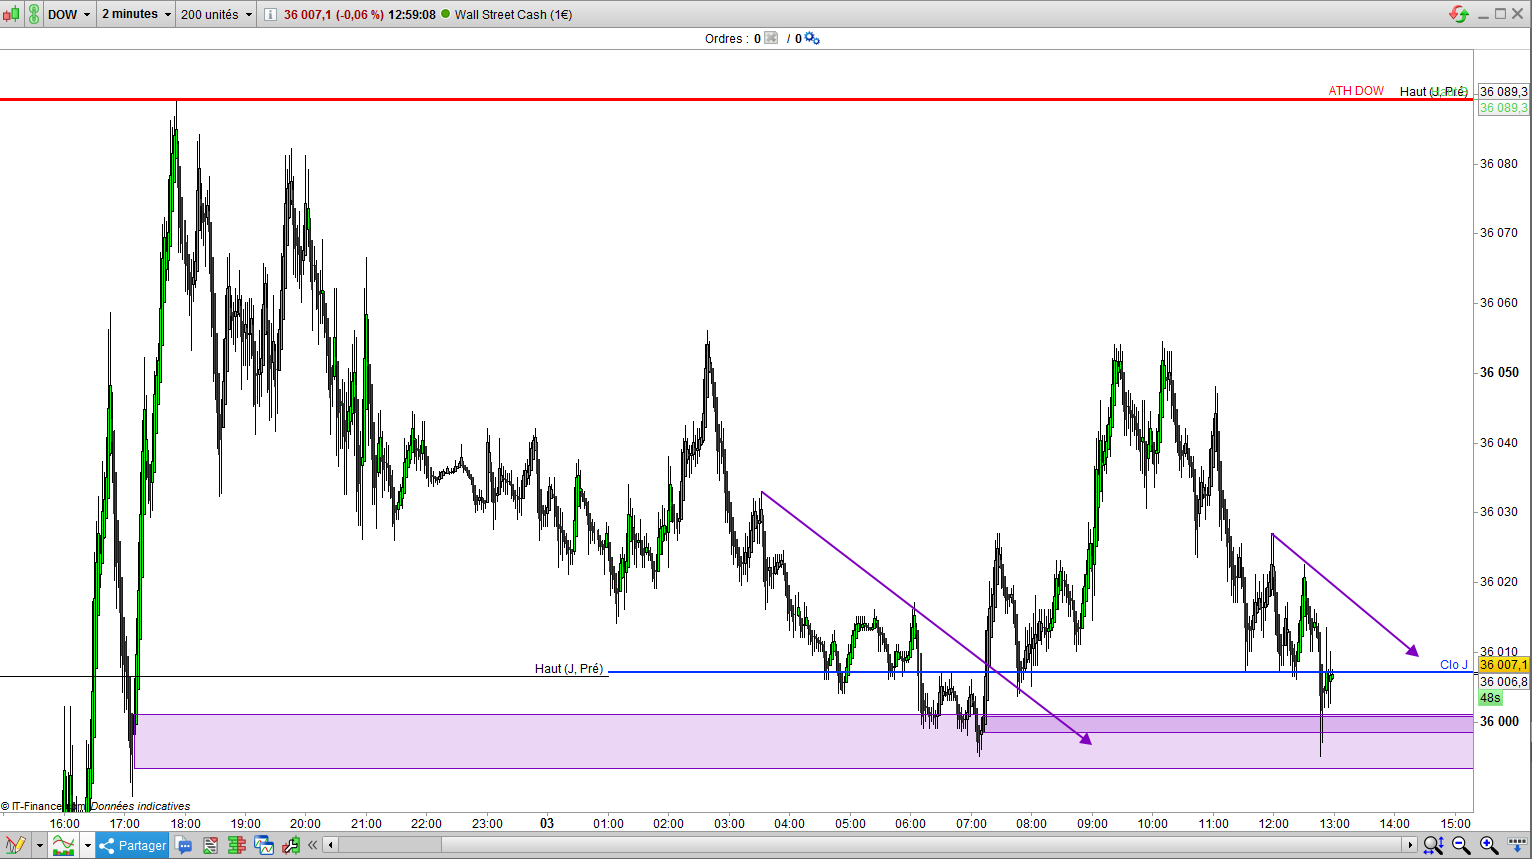Click the multiple chart windows icon

click(x=264, y=845)
